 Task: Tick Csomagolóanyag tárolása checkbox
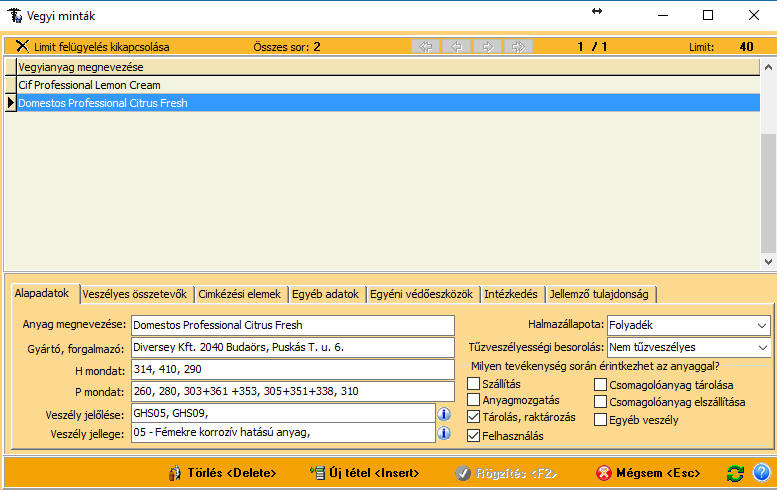(x=600, y=384)
